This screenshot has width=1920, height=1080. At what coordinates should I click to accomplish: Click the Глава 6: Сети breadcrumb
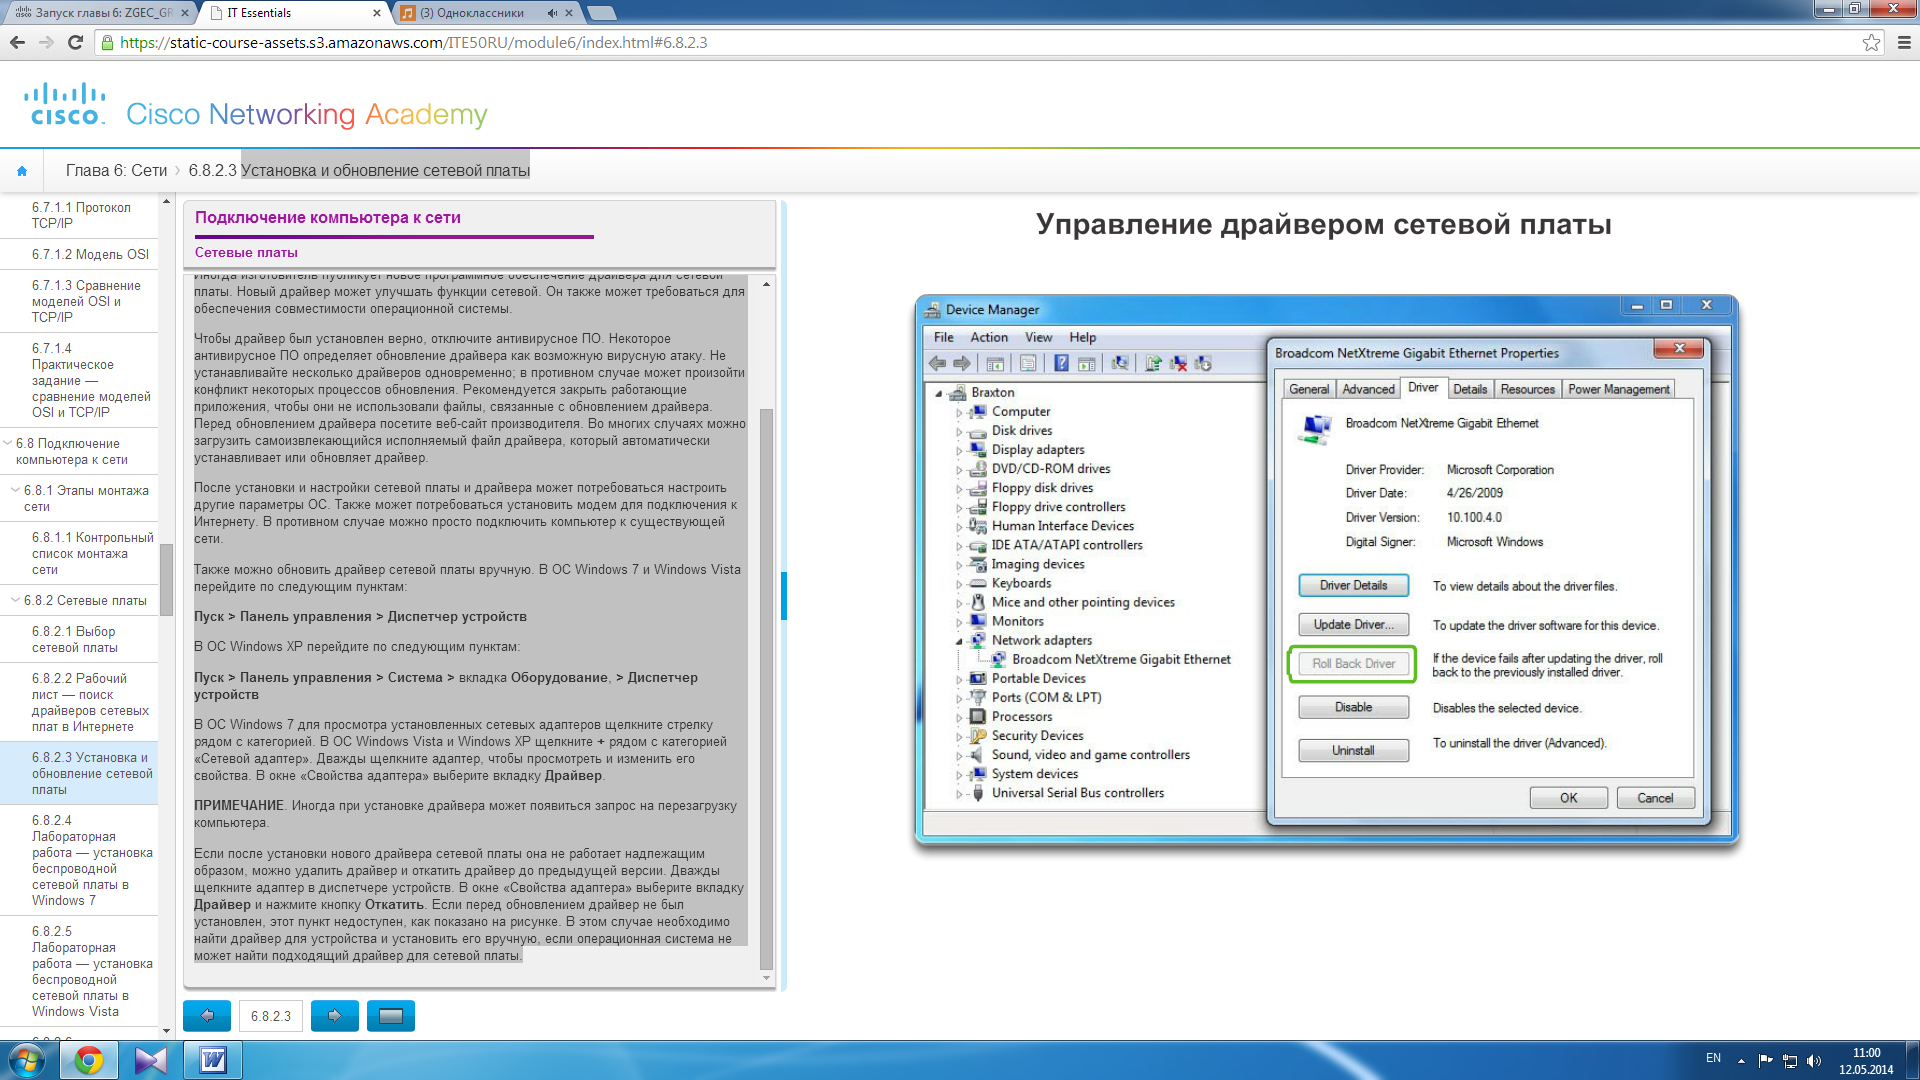pos(116,170)
